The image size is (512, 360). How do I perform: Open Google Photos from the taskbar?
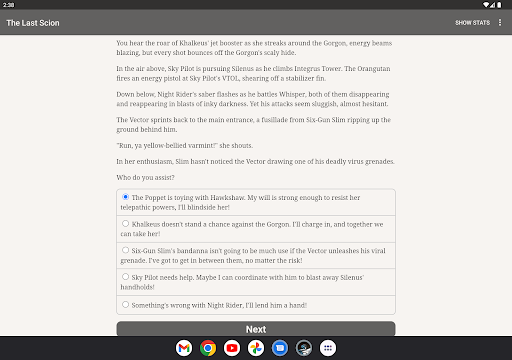(x=256, y=348)
